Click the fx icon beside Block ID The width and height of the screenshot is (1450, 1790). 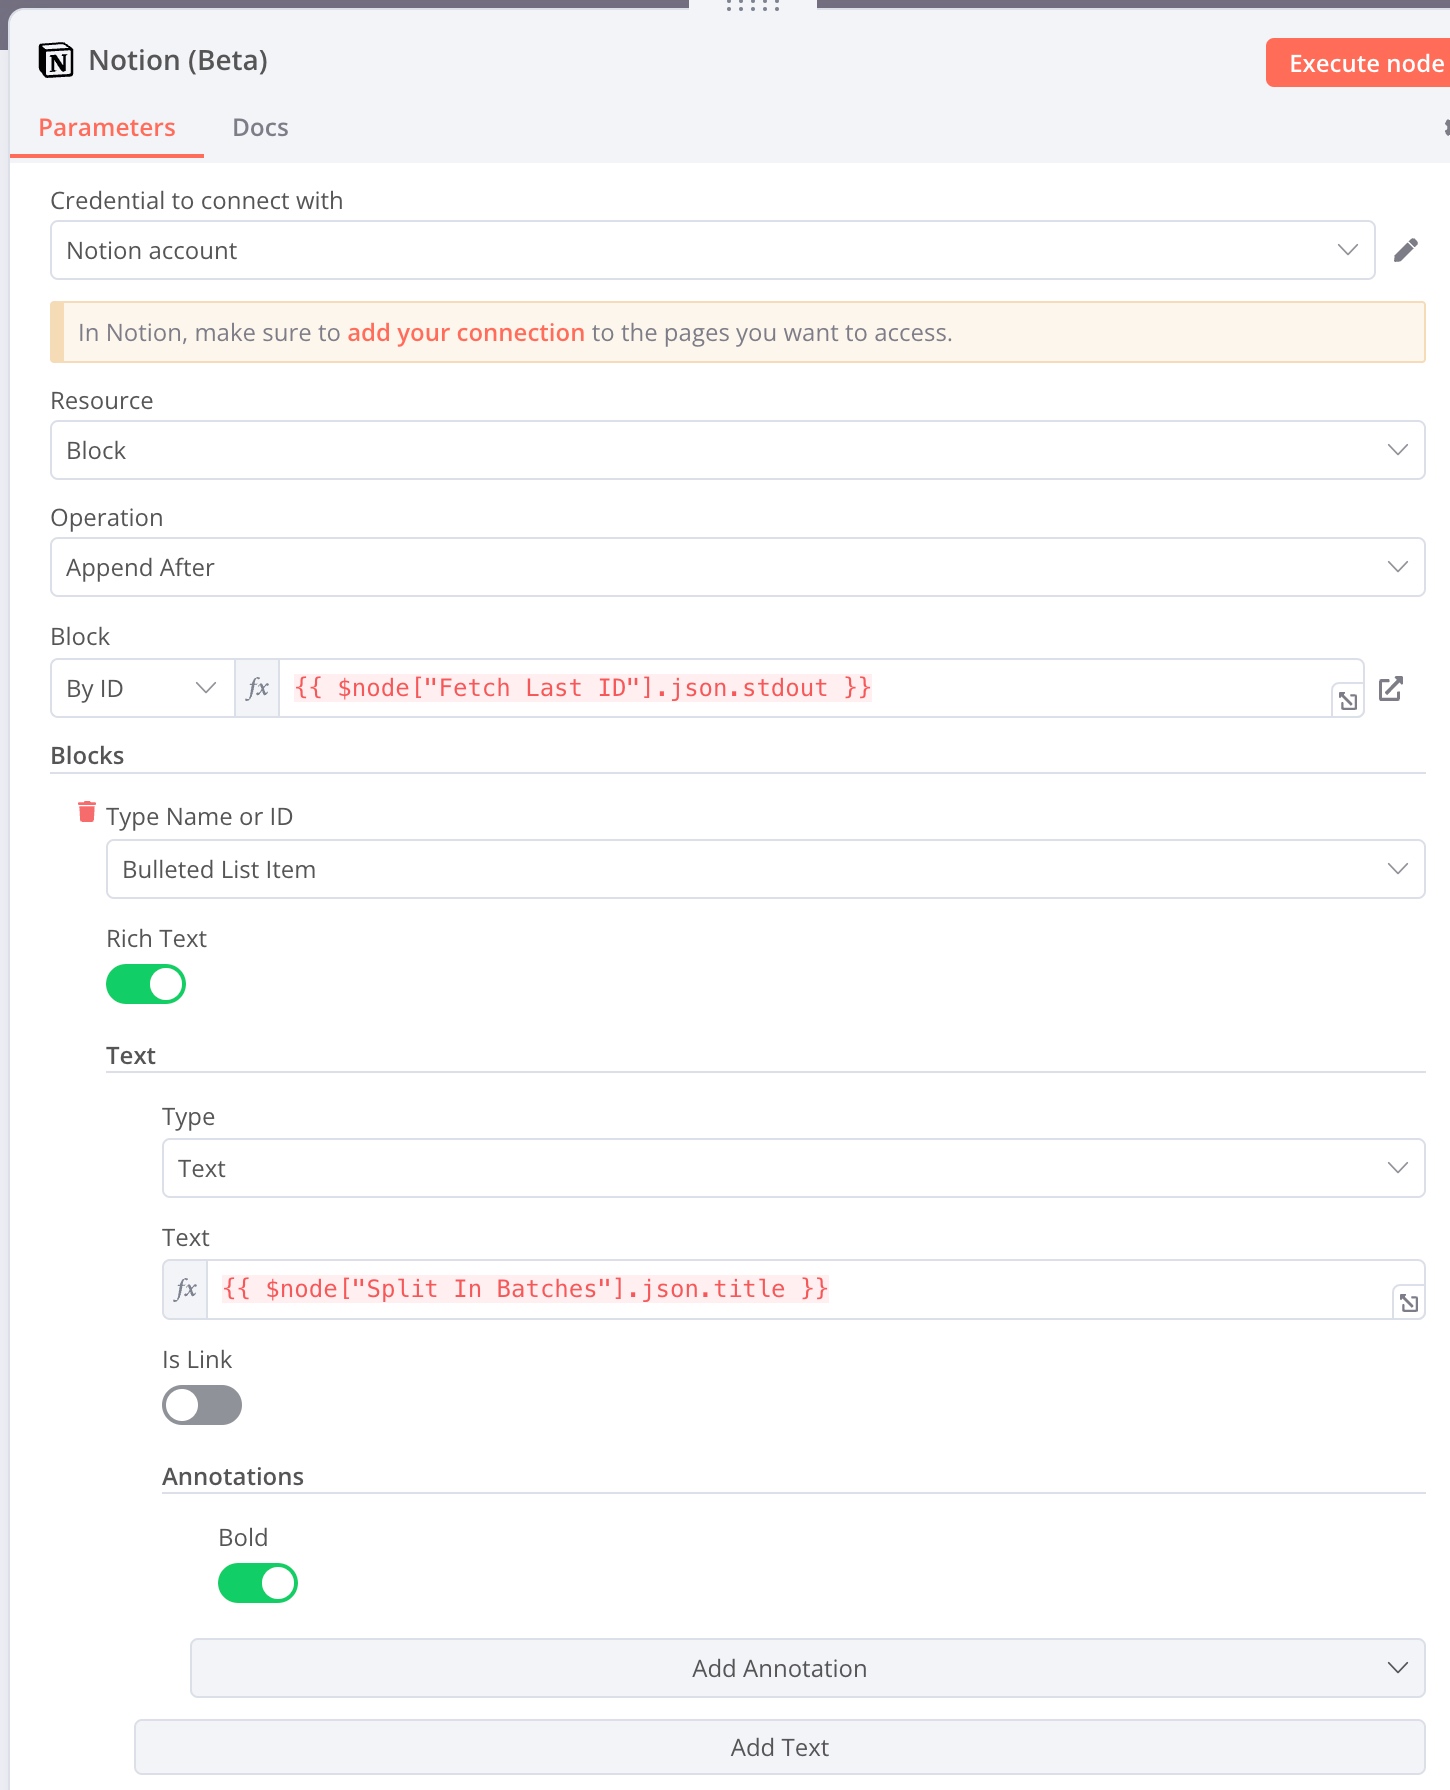[x=257, y=688]
